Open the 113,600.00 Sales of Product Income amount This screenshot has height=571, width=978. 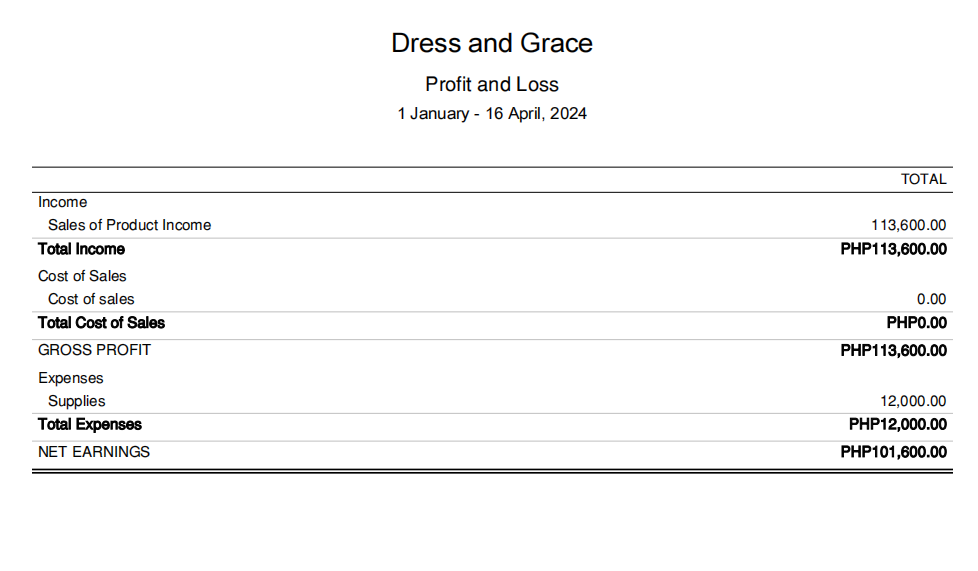pyautogui.click(x=908, y=225)
